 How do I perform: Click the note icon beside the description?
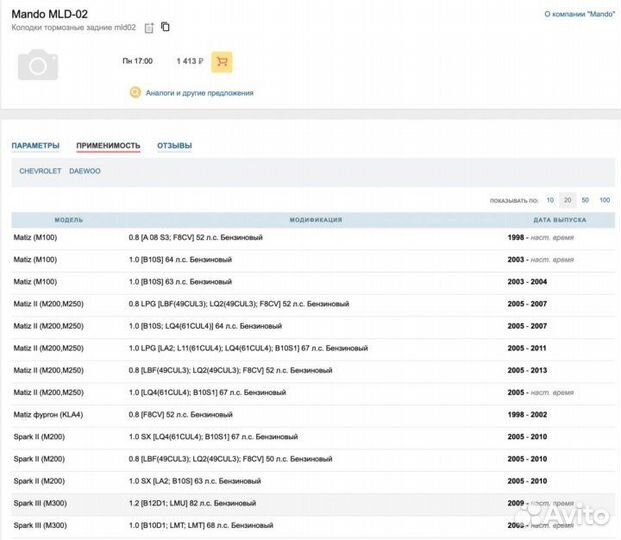pyautogui.click(x=149, y=28)
